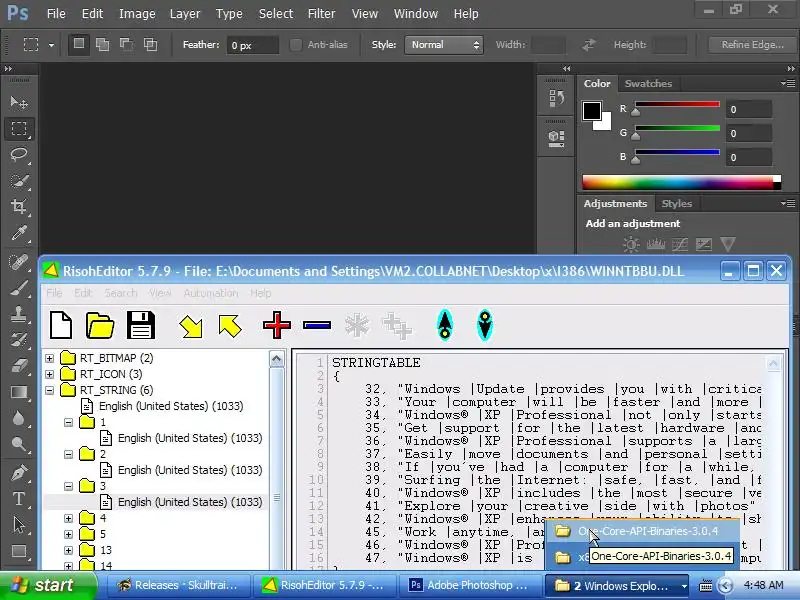Select the Pen tool
800x600 pixels.
pyautogui.click(x=19, y=473)
